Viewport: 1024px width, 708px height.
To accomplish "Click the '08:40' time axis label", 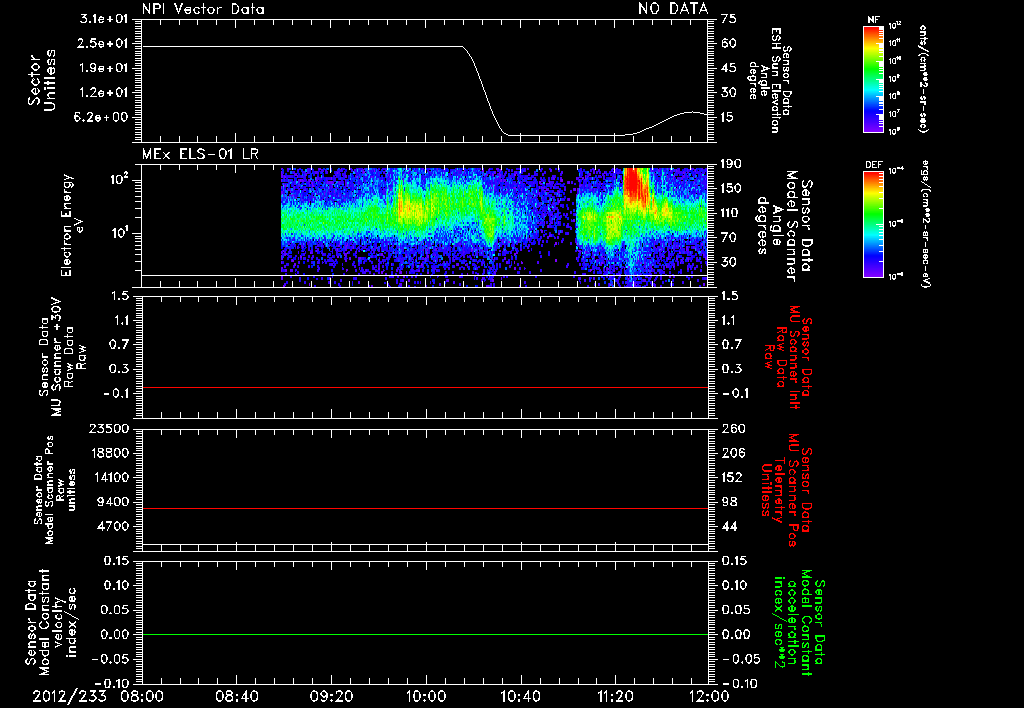I will pos(236,696).
